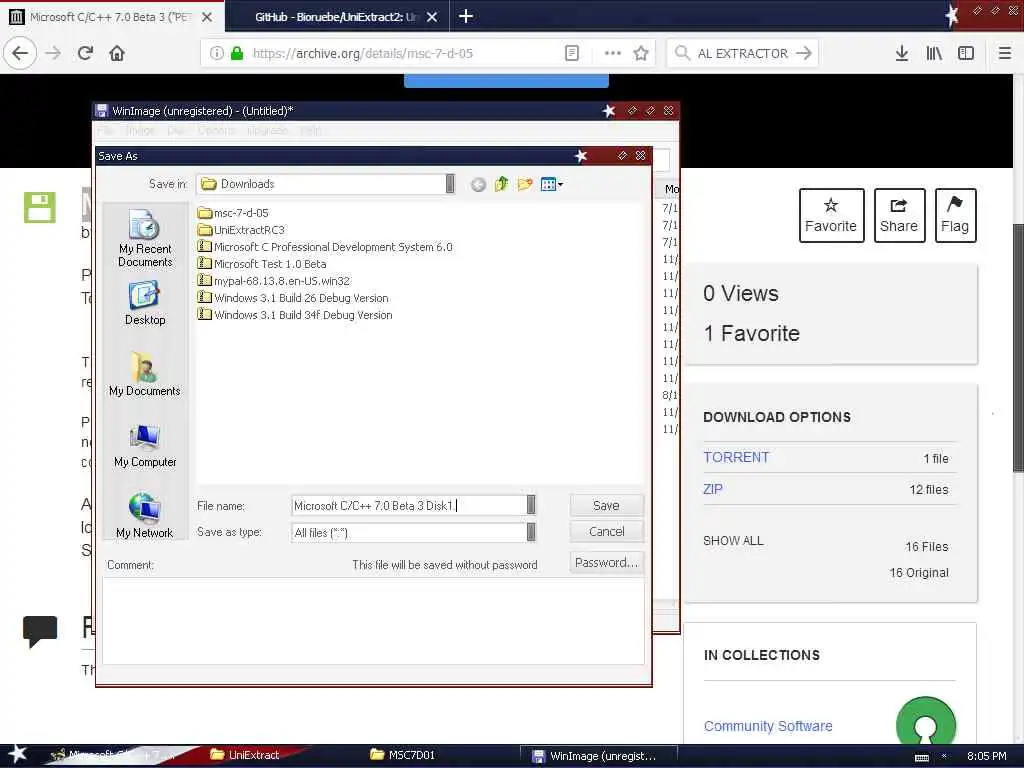Screen dimensions: 1024x768
Task: Open a new browser tab
Action: click(x=466, y=16)
